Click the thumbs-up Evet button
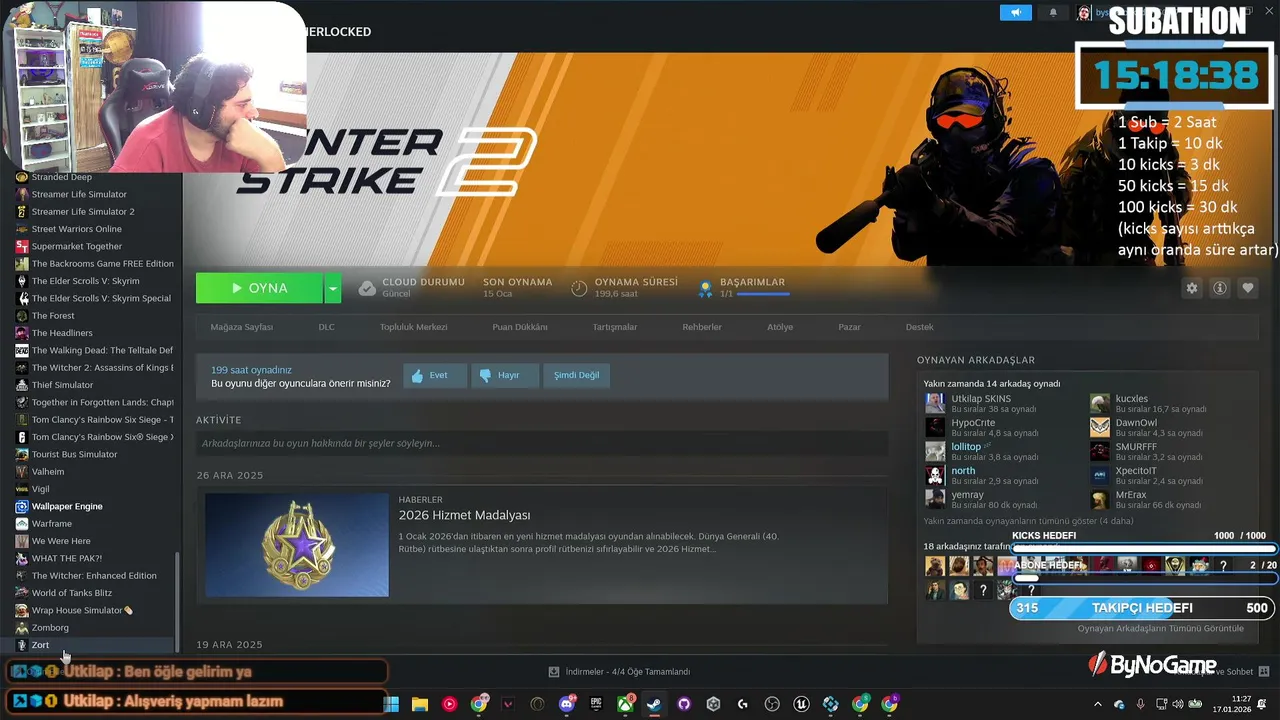The image size is (1280, 720). pyautogui.click(x=435, y=375)
